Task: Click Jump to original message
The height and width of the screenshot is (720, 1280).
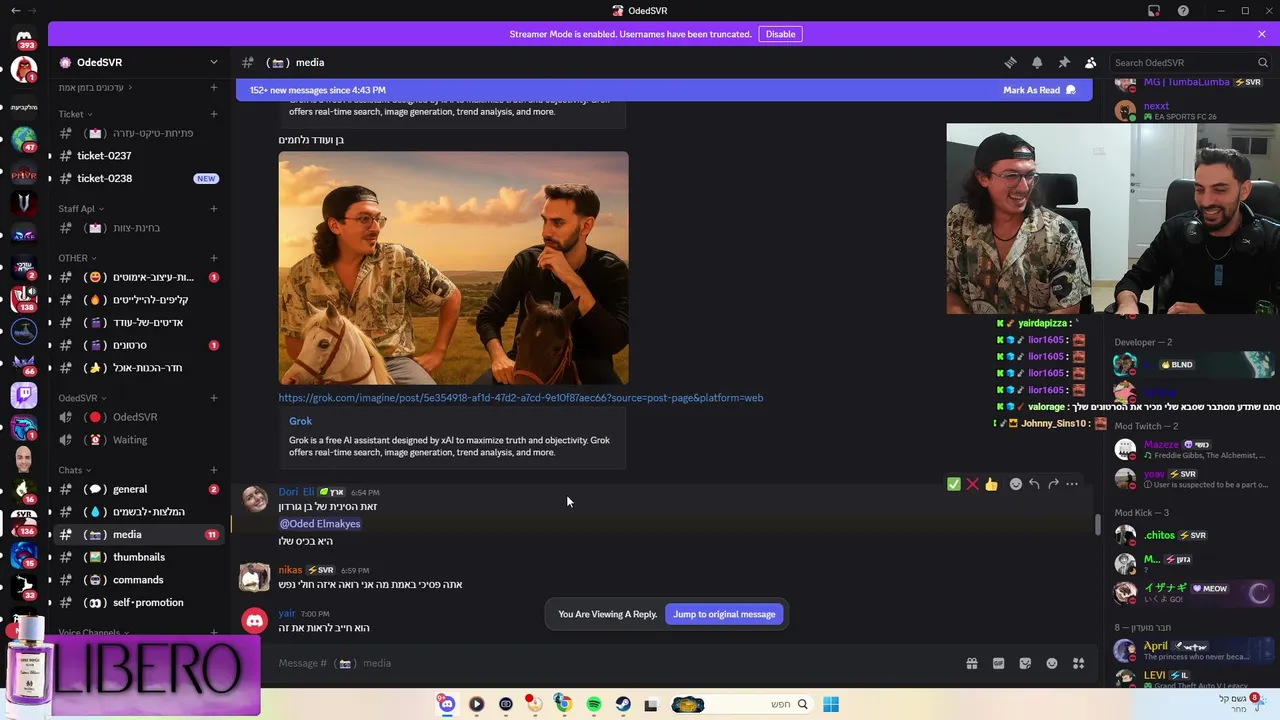Action: (x=724, y=614)
